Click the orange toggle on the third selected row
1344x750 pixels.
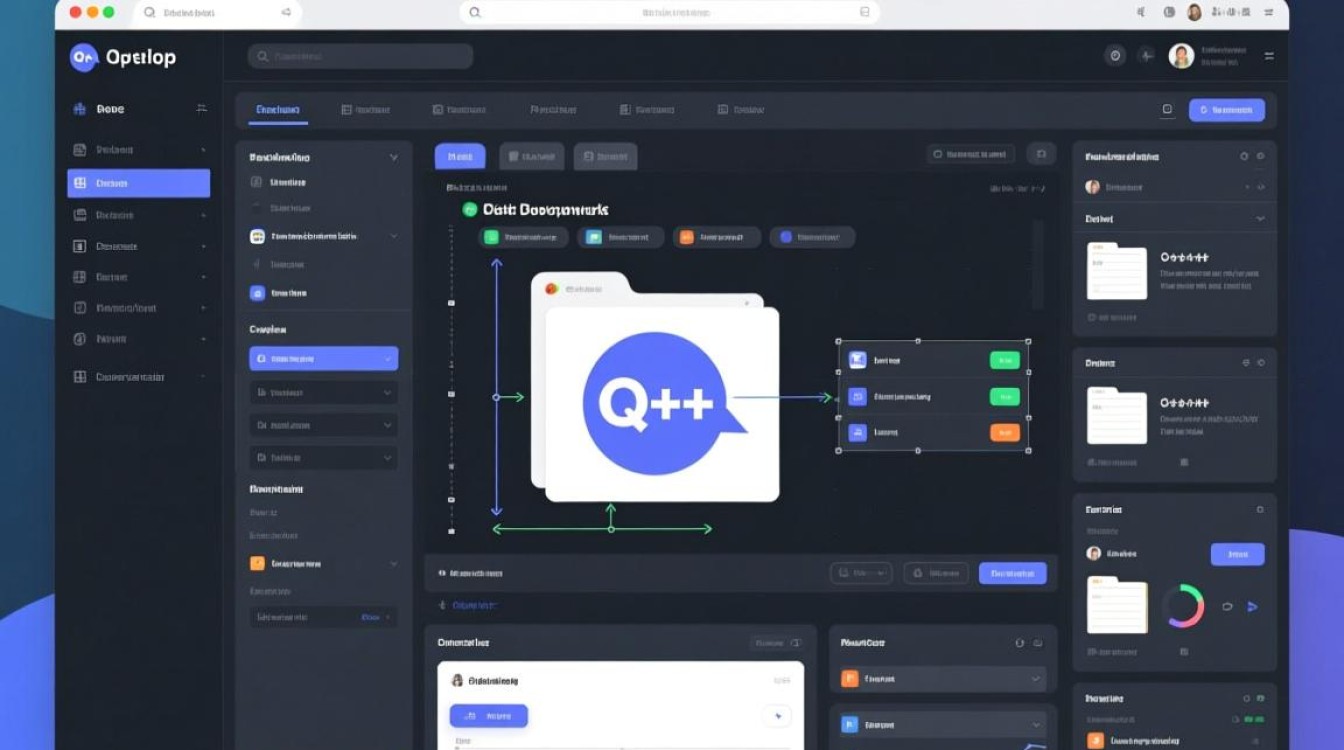click(x=1004, y=432)
